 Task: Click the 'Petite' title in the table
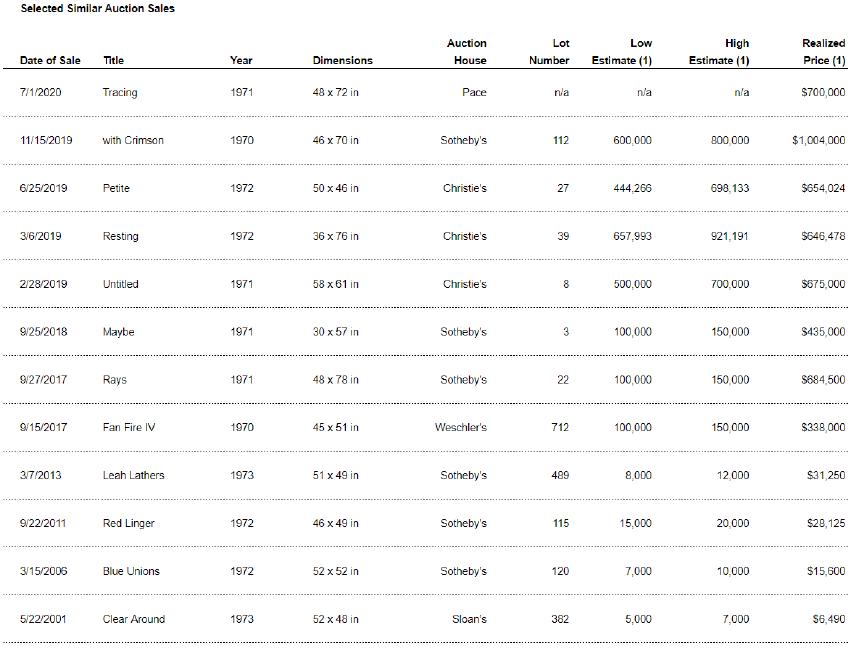116,189
